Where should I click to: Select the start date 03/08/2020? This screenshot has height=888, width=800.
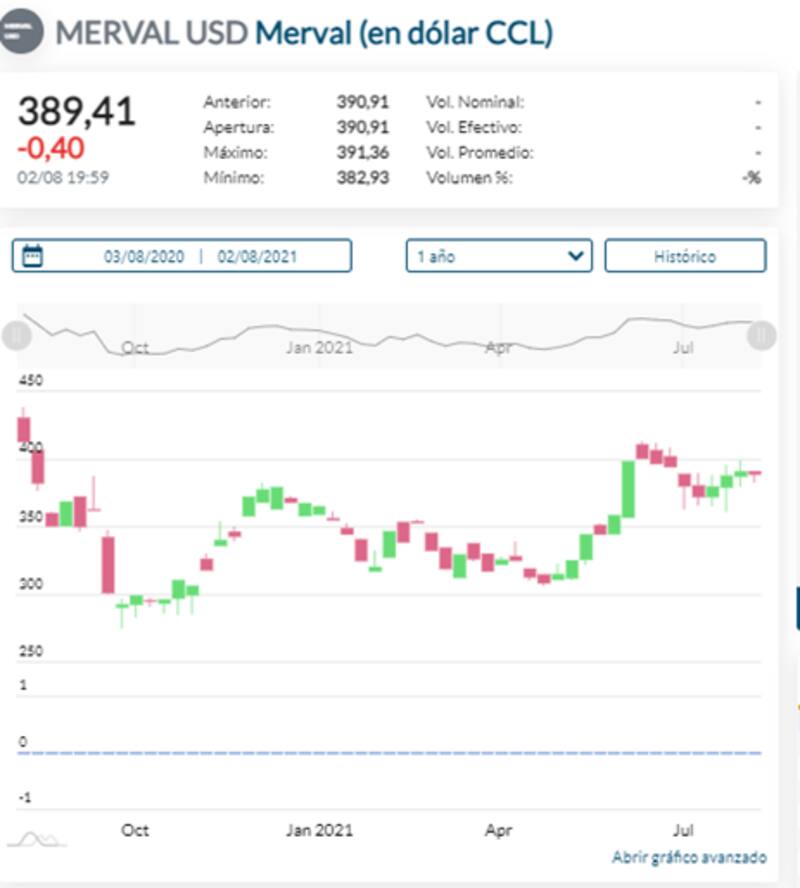144,256
